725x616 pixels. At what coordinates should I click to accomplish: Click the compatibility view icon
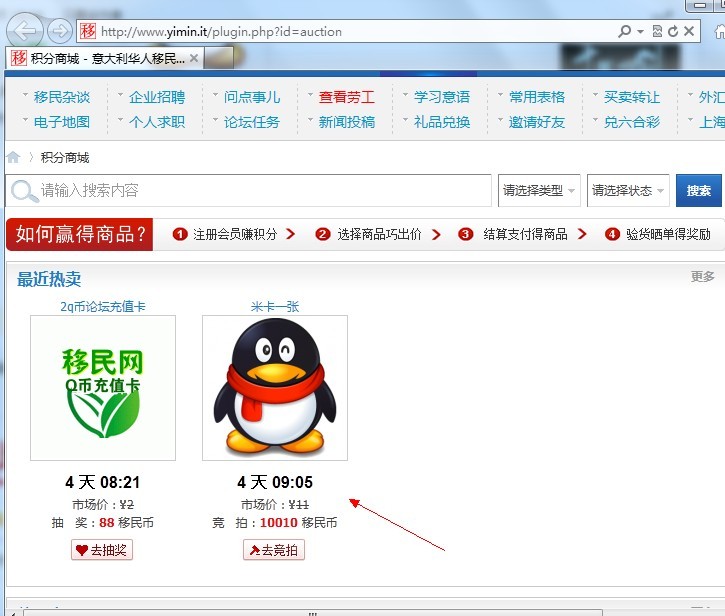tap(657, 31)
